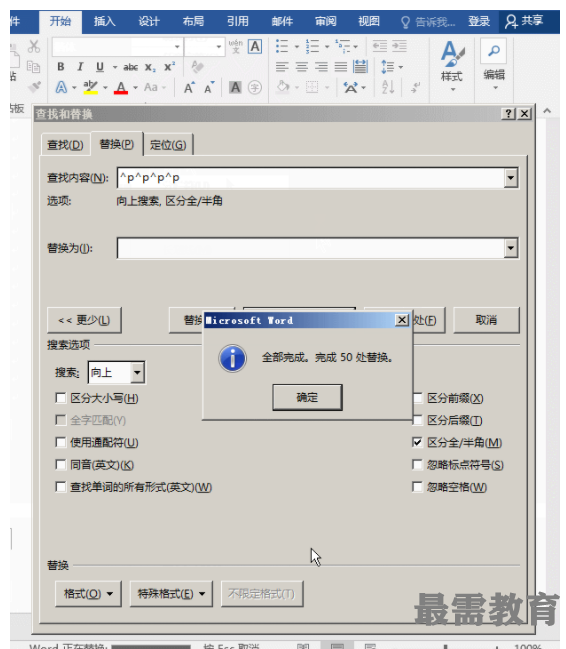Toggle Bold formatting
This screenshot has width=566, height=649.
tap(61, 67)
